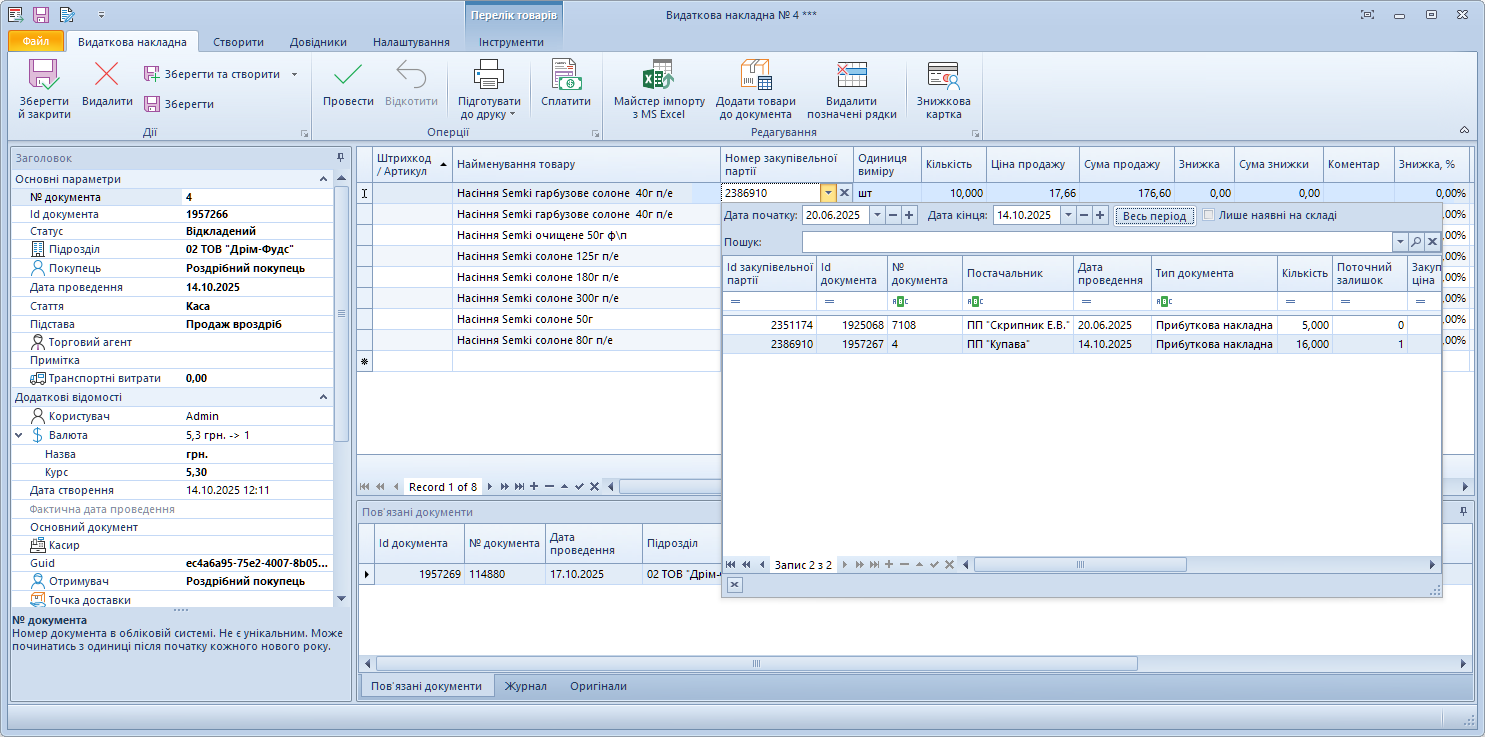This screenshot has height=737, width=1485.
Task: Switch to the Довідники ribbon tab
Action: (318, 42)
